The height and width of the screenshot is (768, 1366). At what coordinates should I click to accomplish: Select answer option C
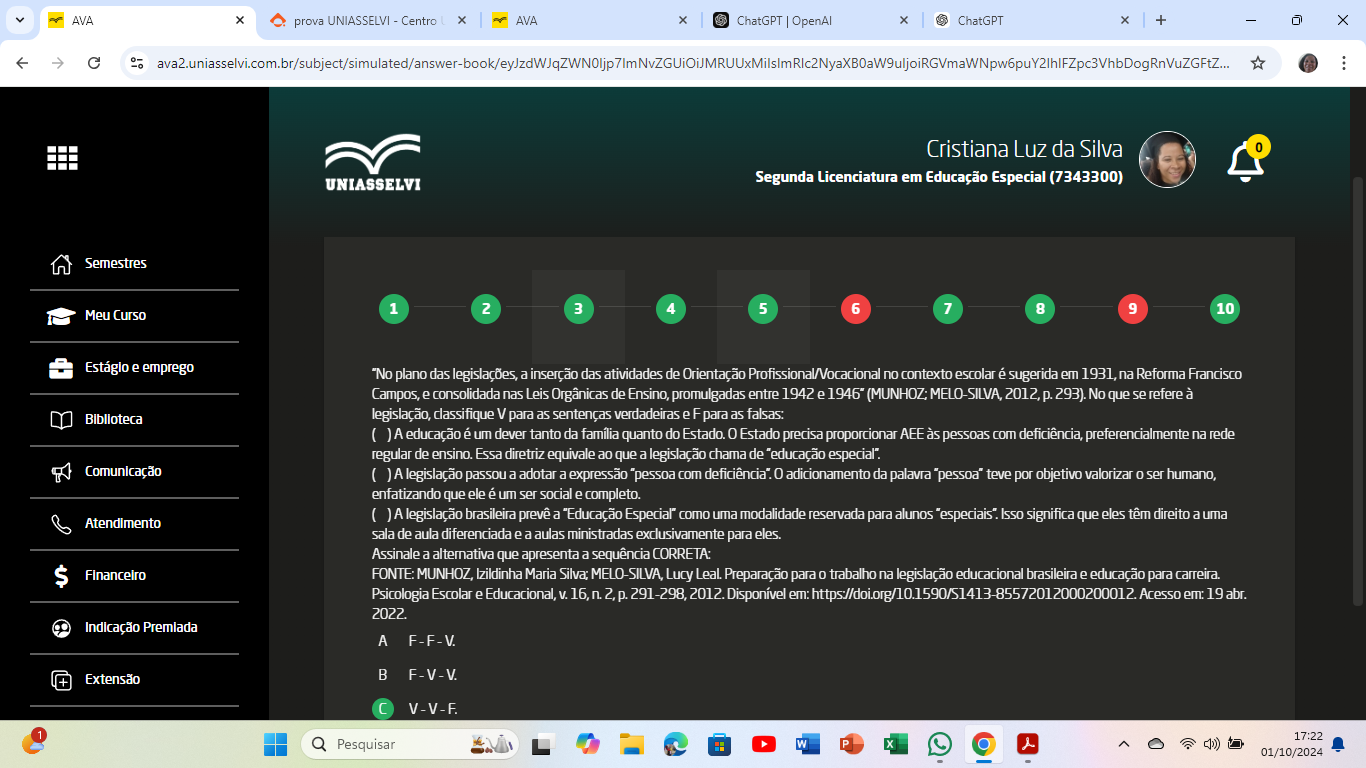(x=383, y=709)
